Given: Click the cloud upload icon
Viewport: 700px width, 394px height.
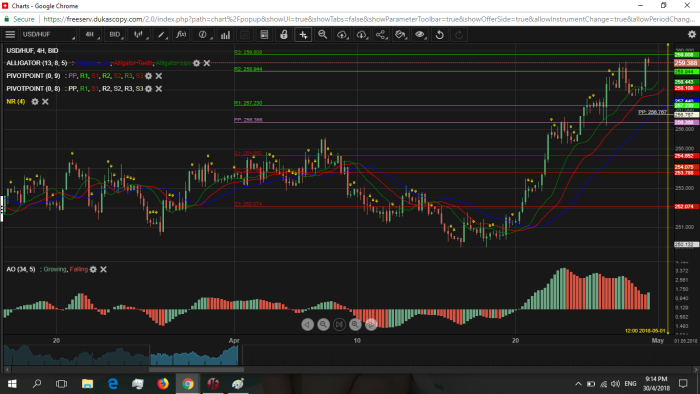Looking at the screenshot, I should 342,34.
